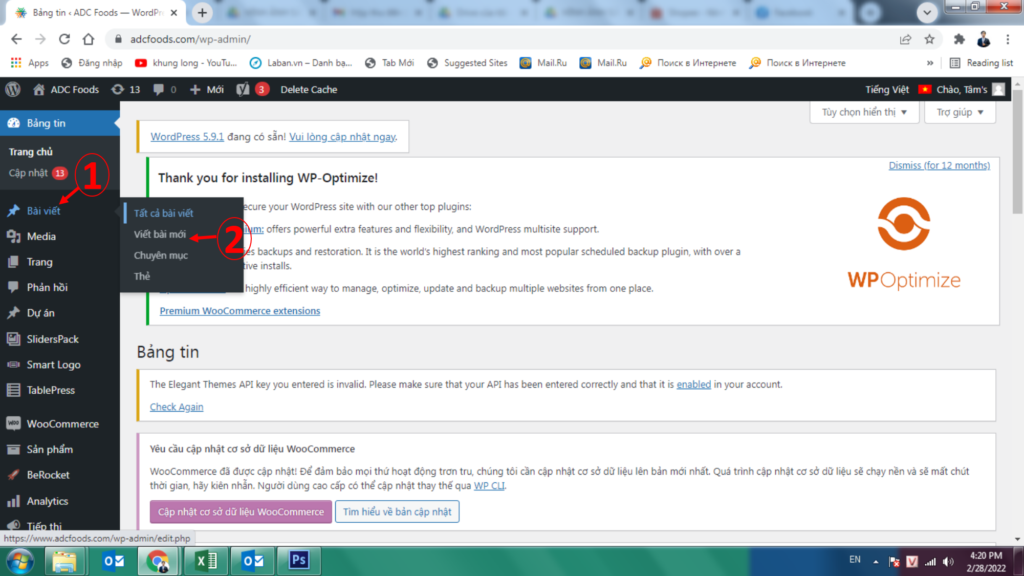The width and height of the screenshot is (1024, 576).
Task: Click the WordPress logo in admin bar
Action: 13,89
